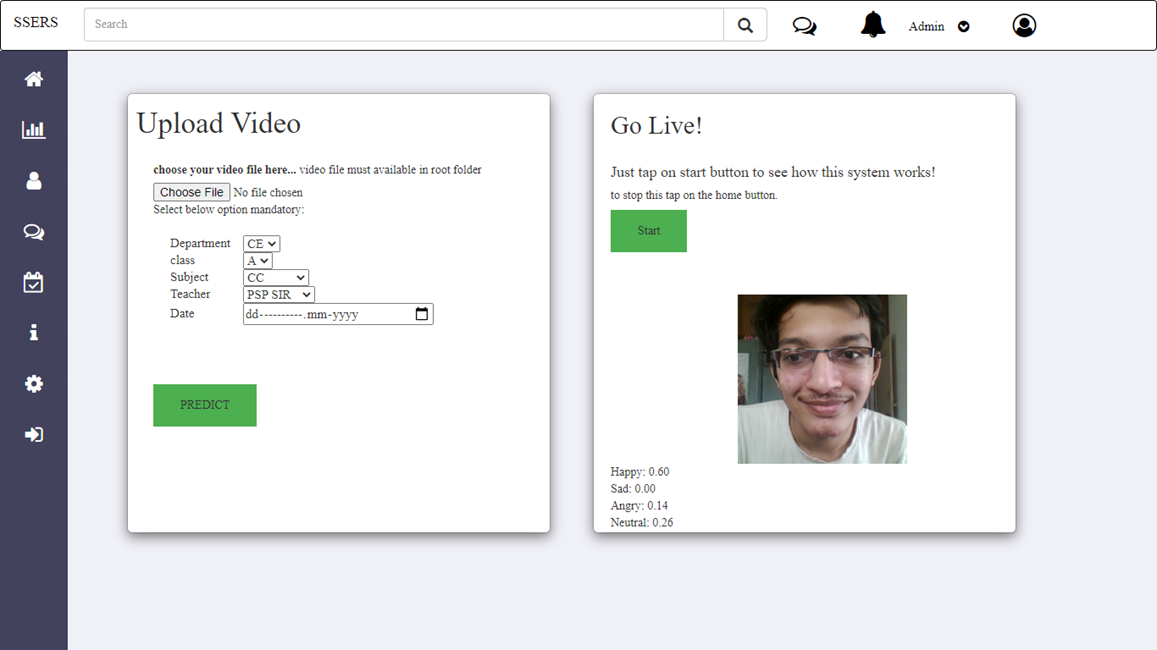Click the 'Upload Video' heading
Image resolution: width=1157 pixels, height=650 pixels.
tap(218, 123)
